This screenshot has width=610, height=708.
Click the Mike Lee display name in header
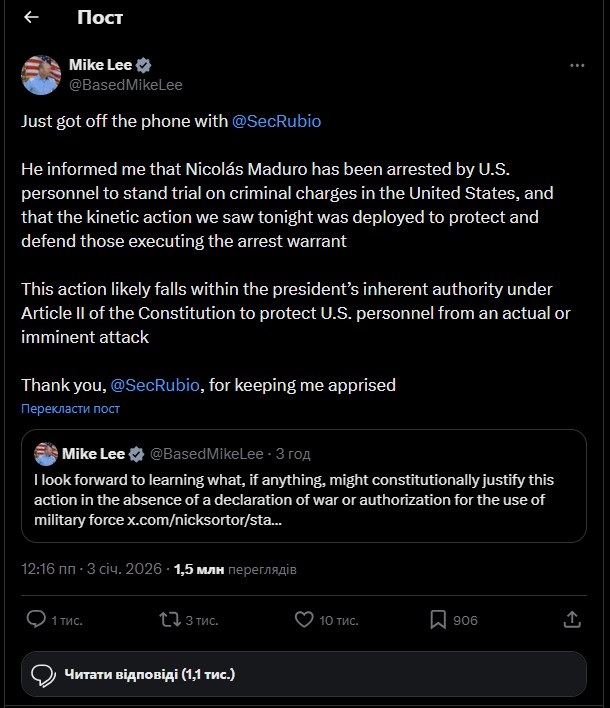(100, 65)
